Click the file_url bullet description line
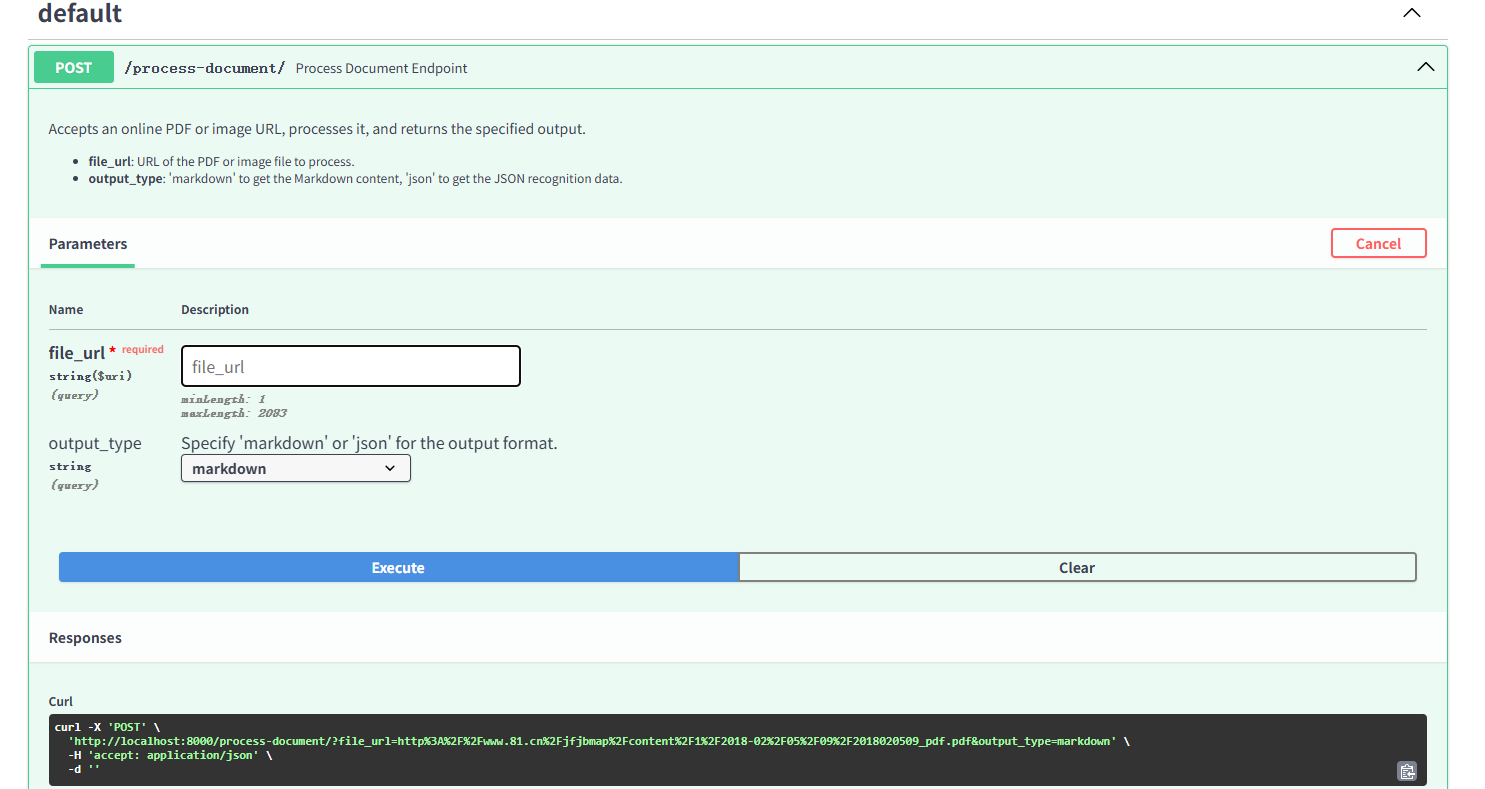 click(x=221, y=161)
